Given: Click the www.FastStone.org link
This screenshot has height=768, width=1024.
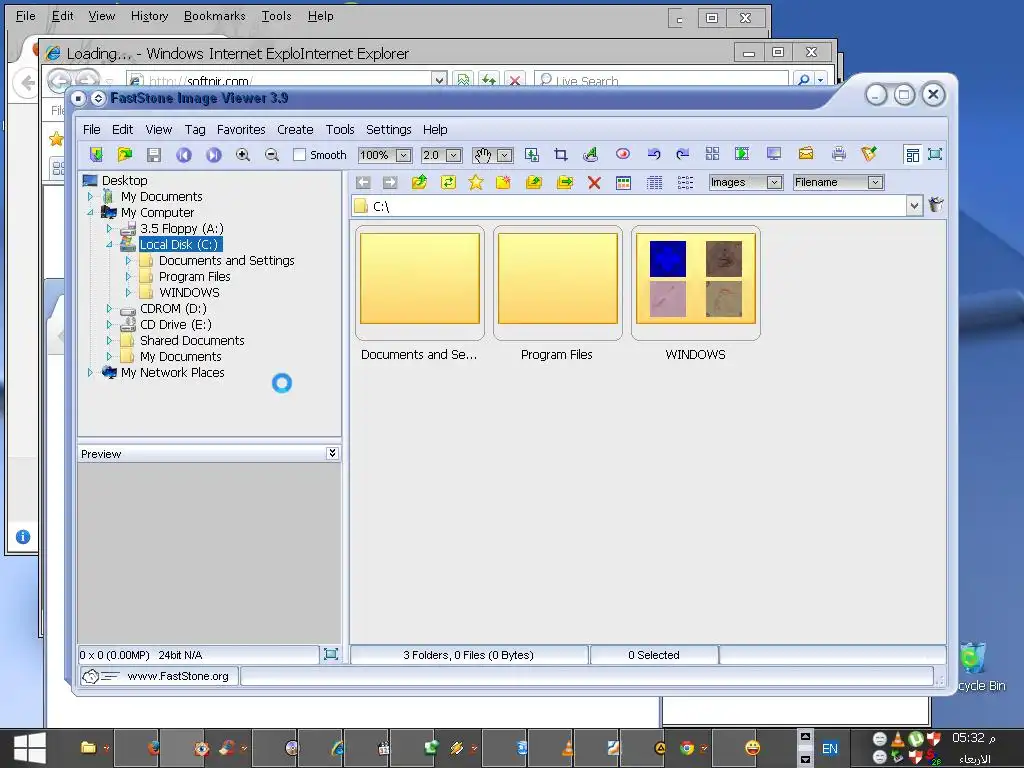Looking at the screenshot, I should [x=178, y=676].
